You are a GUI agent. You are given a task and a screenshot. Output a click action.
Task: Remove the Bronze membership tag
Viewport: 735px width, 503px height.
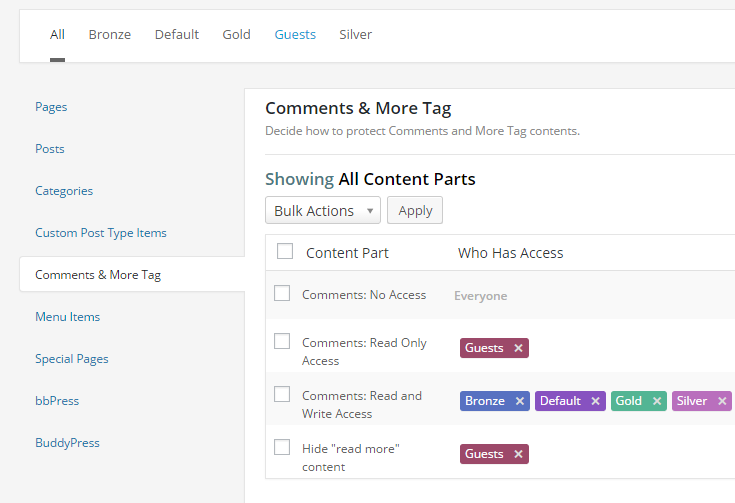520,401
